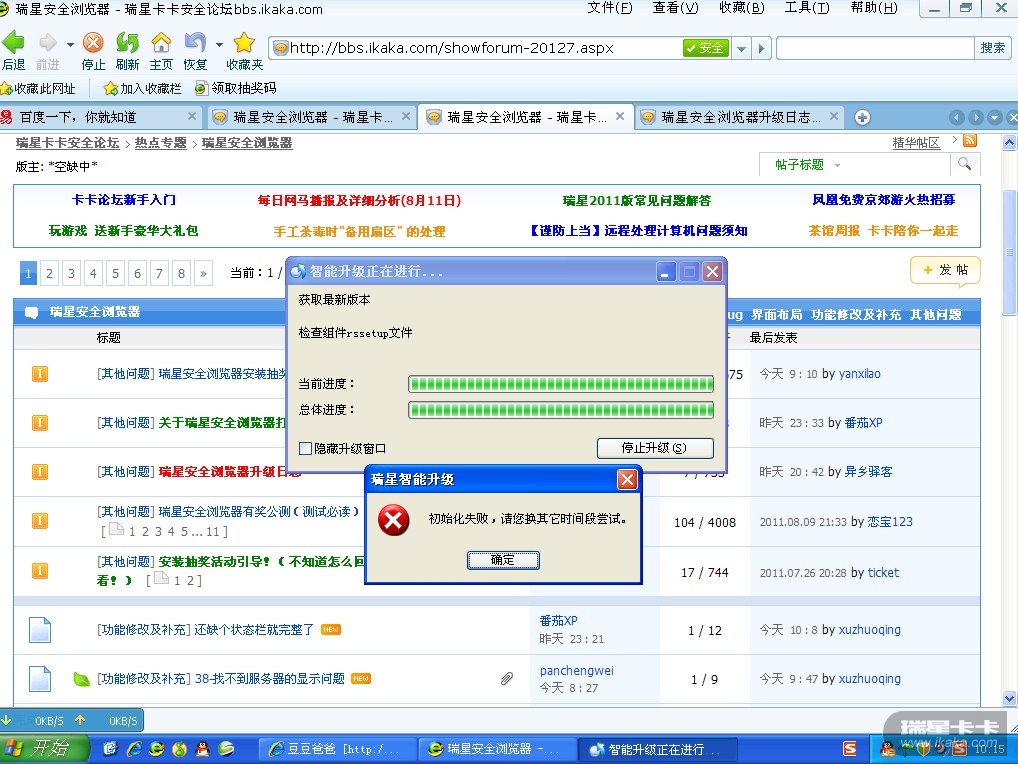1018x764 pixels.
Task: Open new tab with plus icon
Action: (862, 117)
